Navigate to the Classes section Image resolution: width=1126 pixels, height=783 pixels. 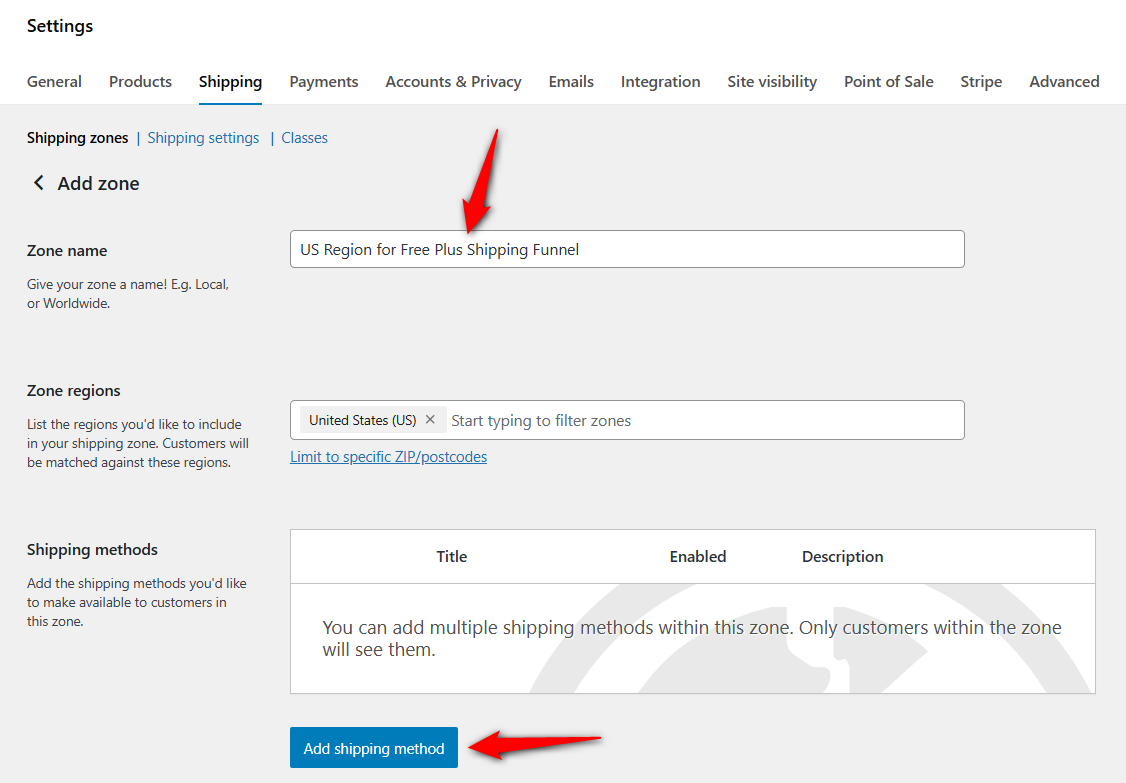[304, 137]
